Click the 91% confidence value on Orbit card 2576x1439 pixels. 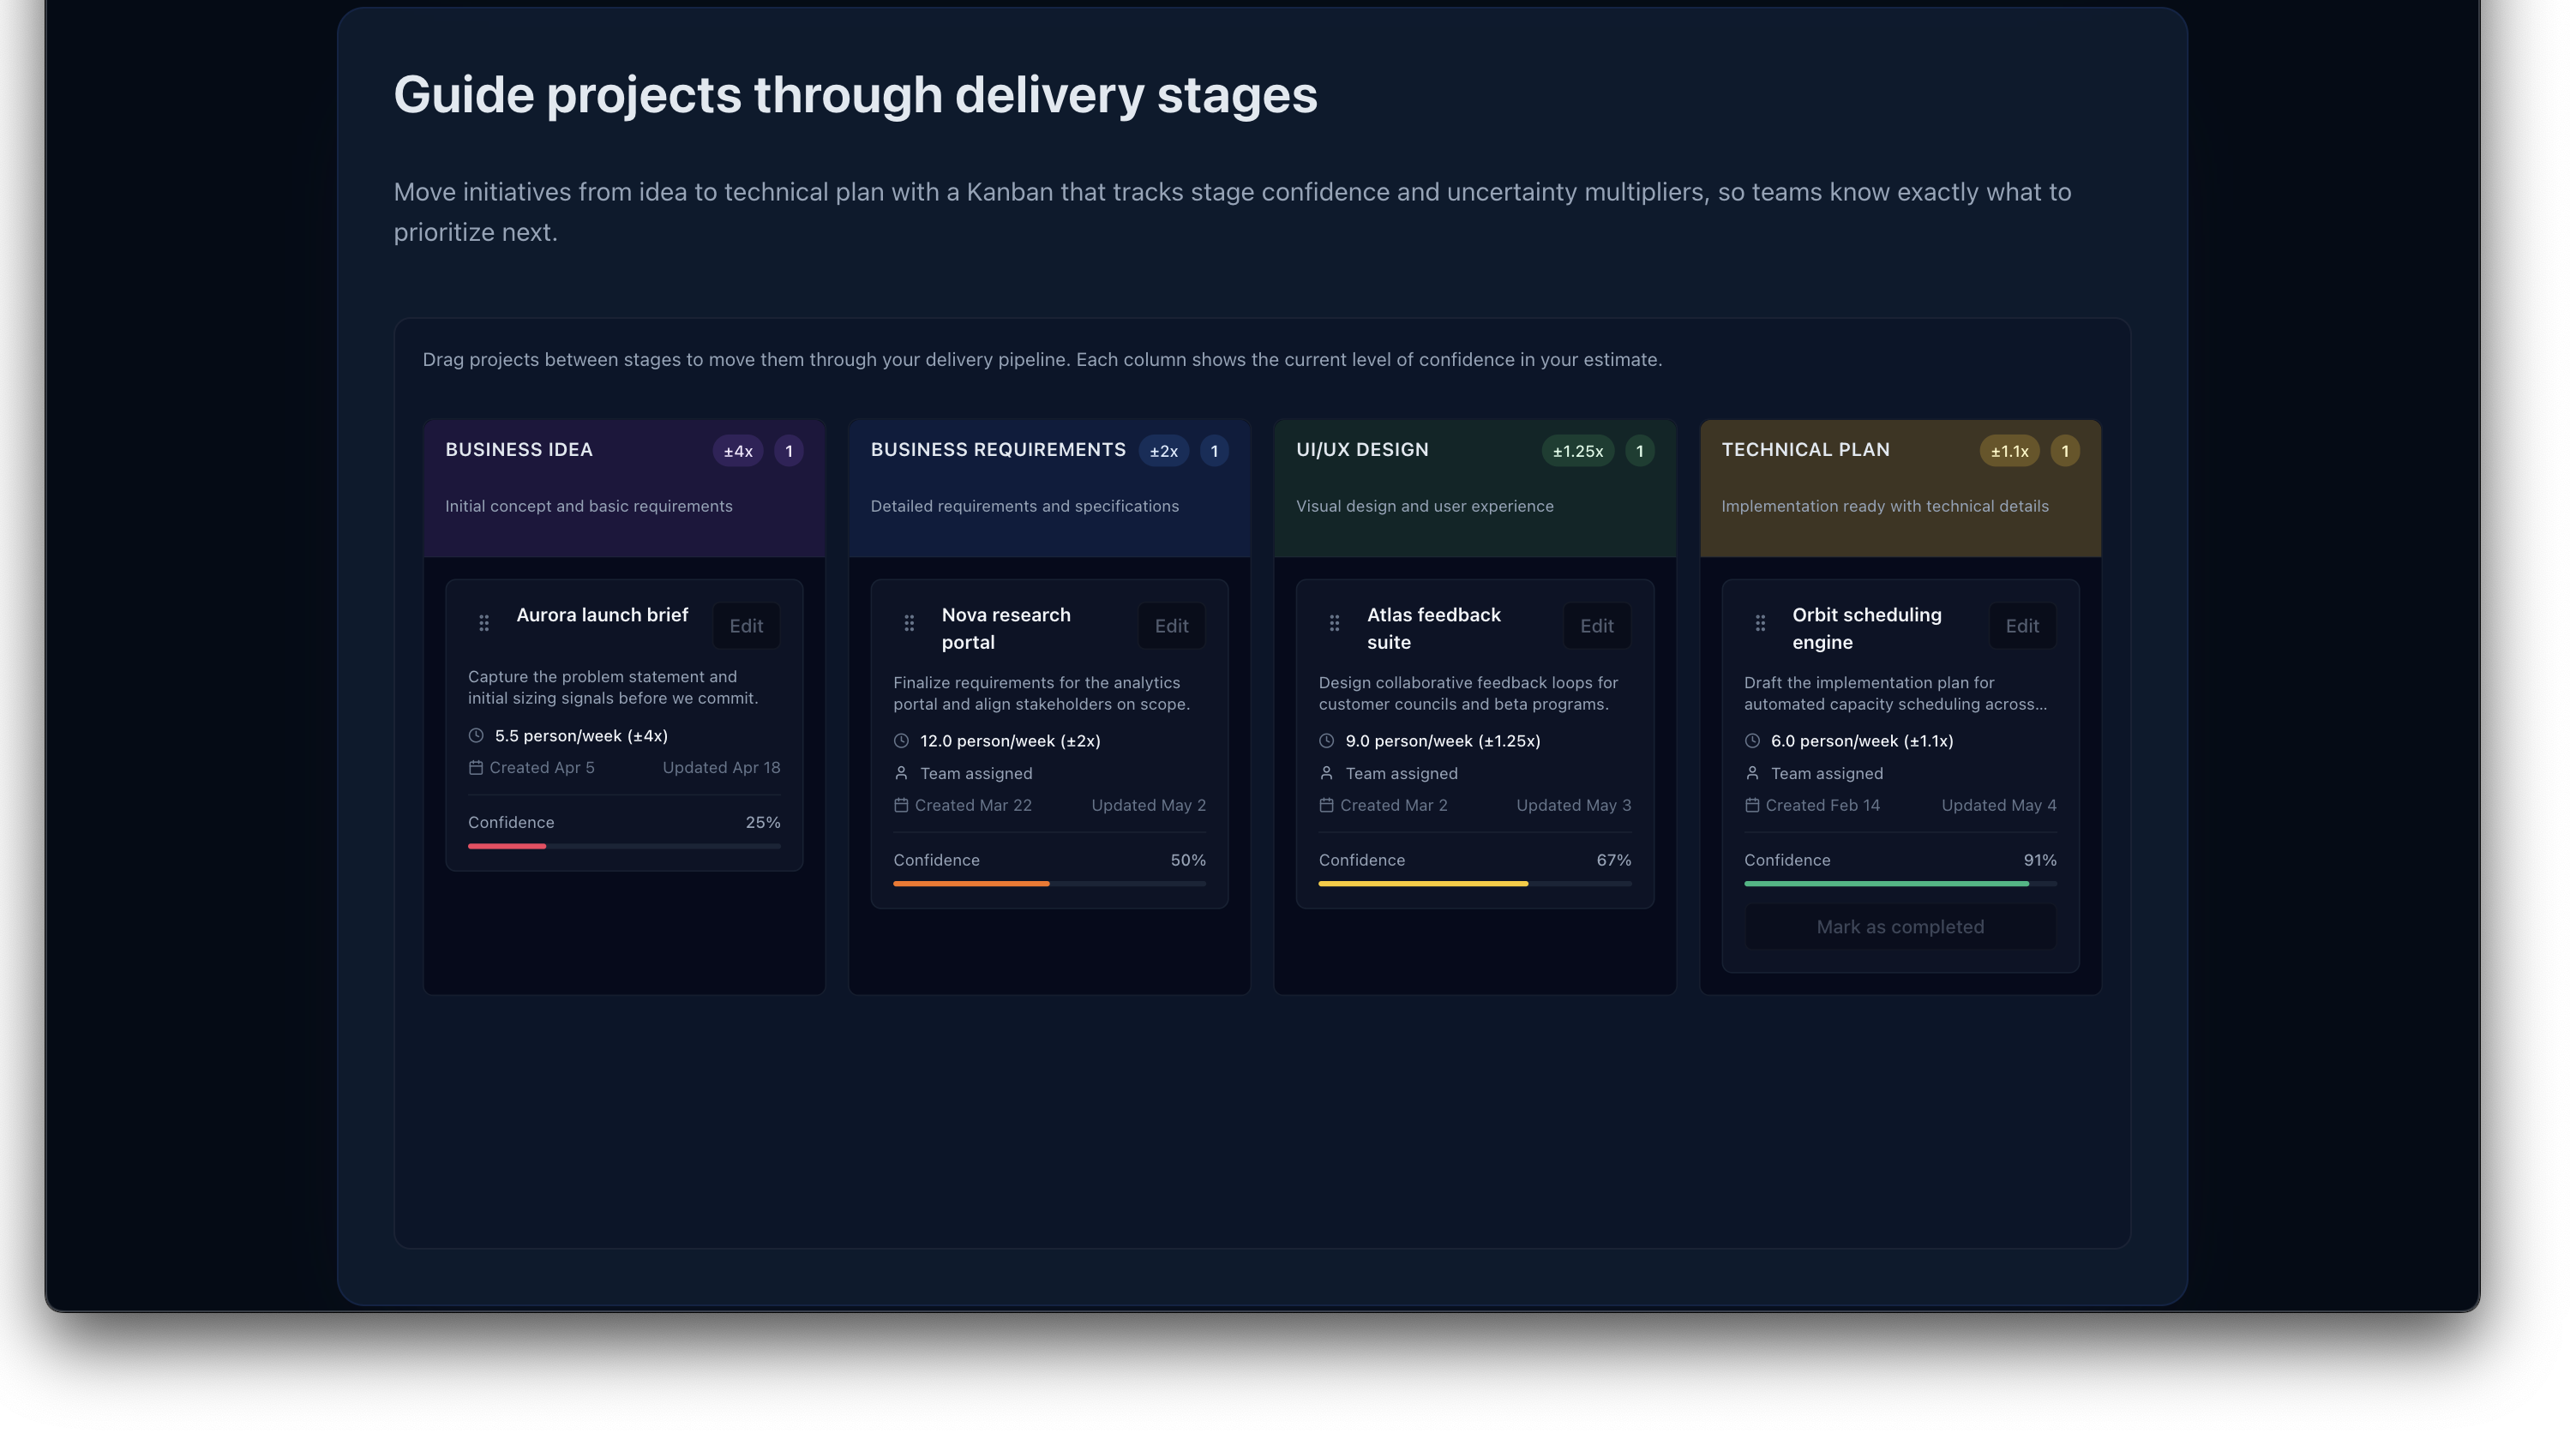(x=2040, y=860)
